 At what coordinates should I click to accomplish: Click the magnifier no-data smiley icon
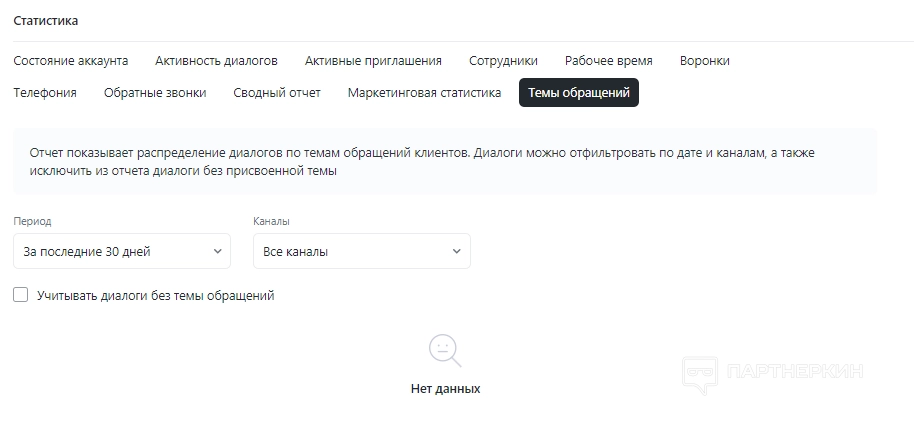pos(445,350)
